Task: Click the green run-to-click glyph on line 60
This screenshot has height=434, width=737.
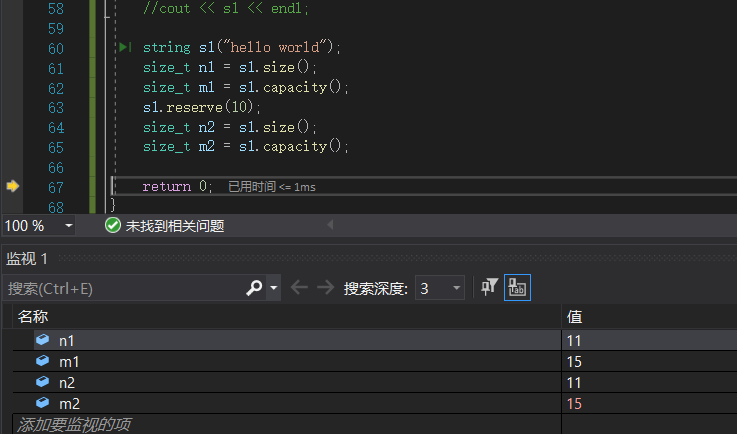Action: (125, 47)
